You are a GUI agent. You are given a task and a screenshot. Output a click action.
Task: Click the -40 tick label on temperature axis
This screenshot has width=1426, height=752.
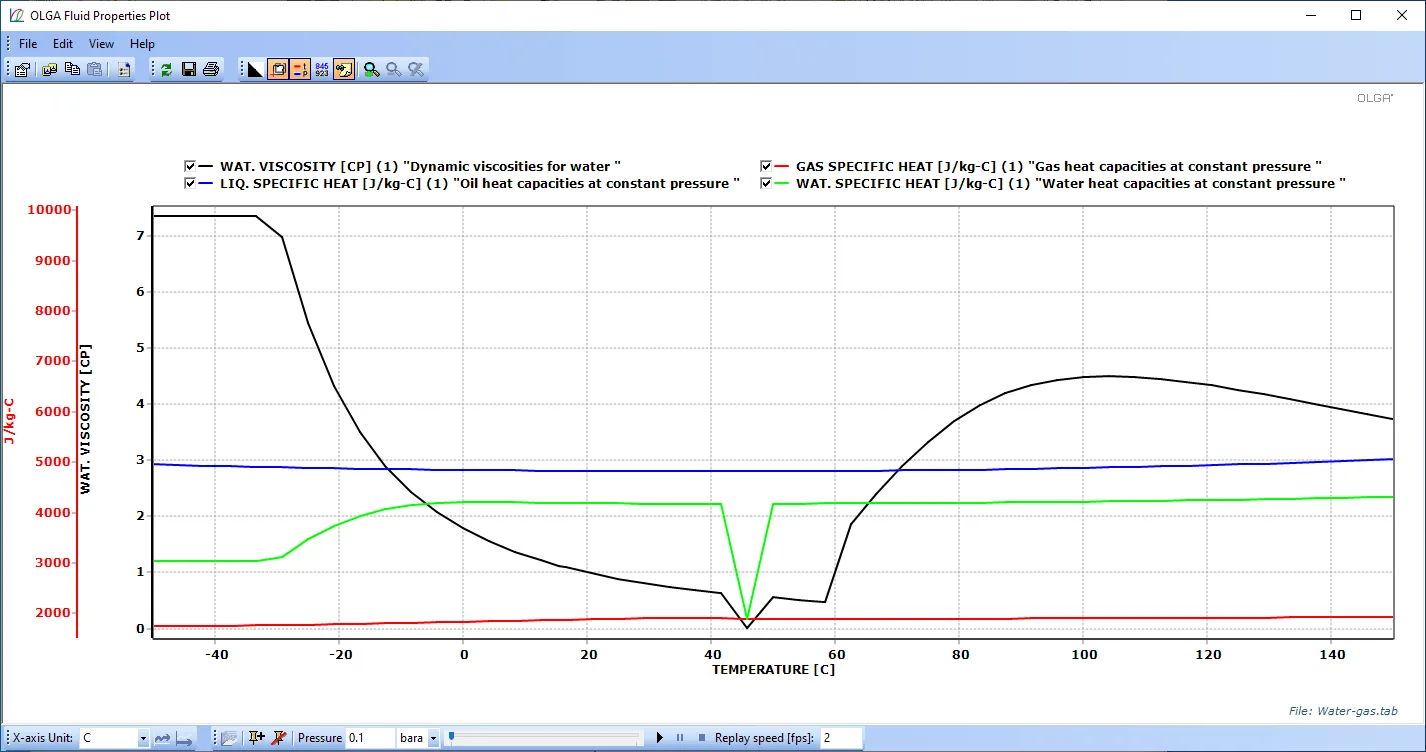click(215, 654)
